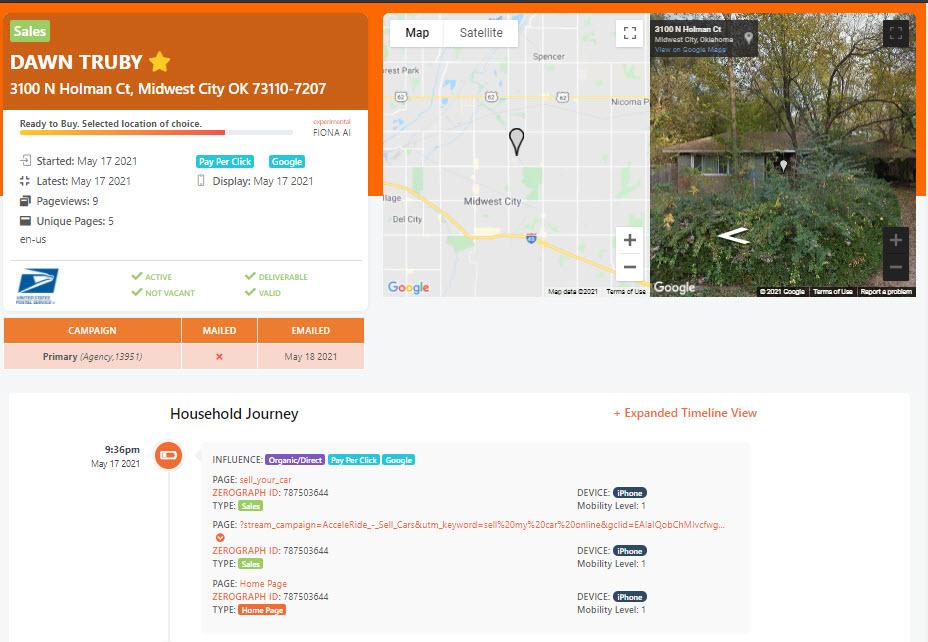The width and height of the screenshot is (928, 642).
Task: Click the iPhone device badge for Home Page
Action: [x=630, y=597]
